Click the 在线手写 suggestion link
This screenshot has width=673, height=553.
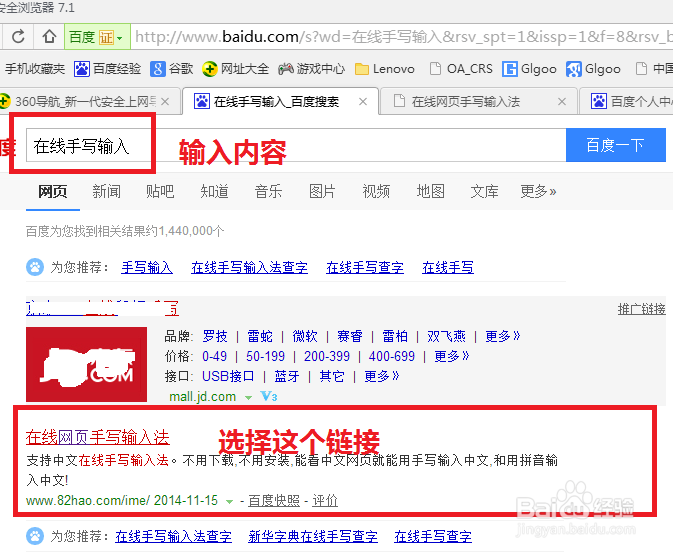[448, 267]
